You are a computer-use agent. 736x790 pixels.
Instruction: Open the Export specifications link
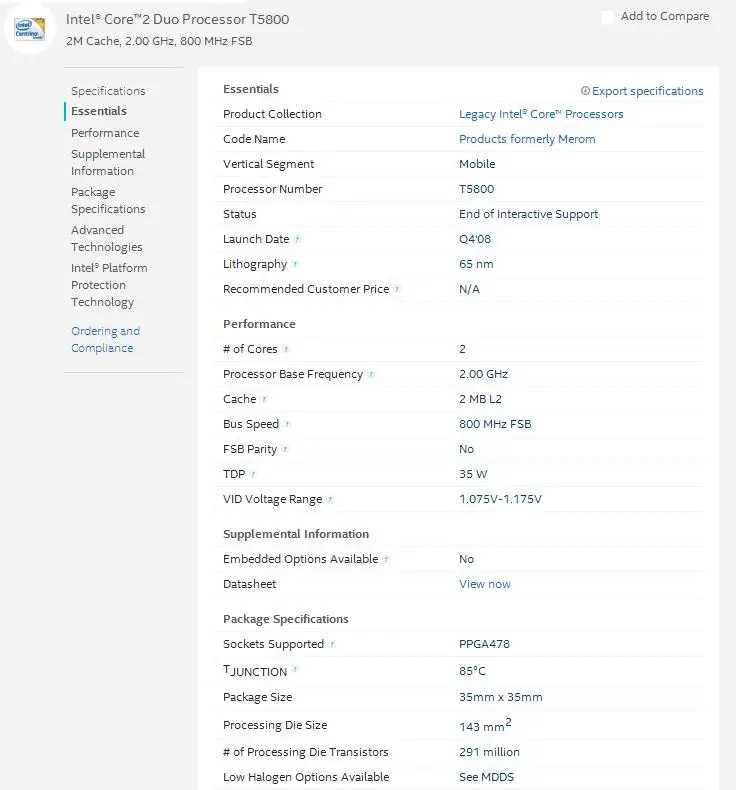coord(647,91)
